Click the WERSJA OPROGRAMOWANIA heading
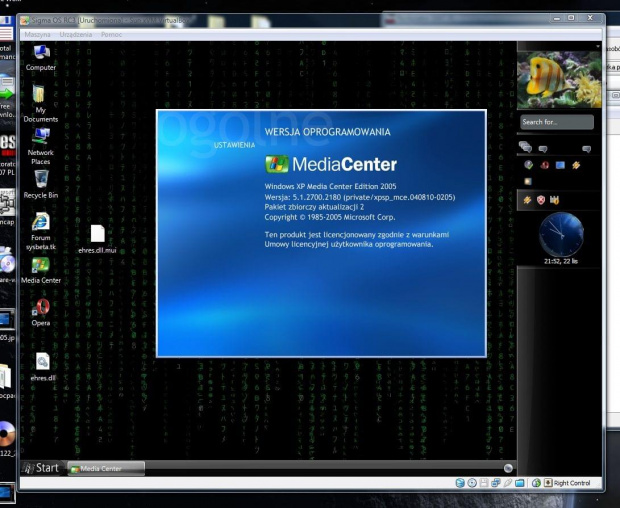Viewport: 620px width, 508px height. pyautogui.click(x=327, y=132)
